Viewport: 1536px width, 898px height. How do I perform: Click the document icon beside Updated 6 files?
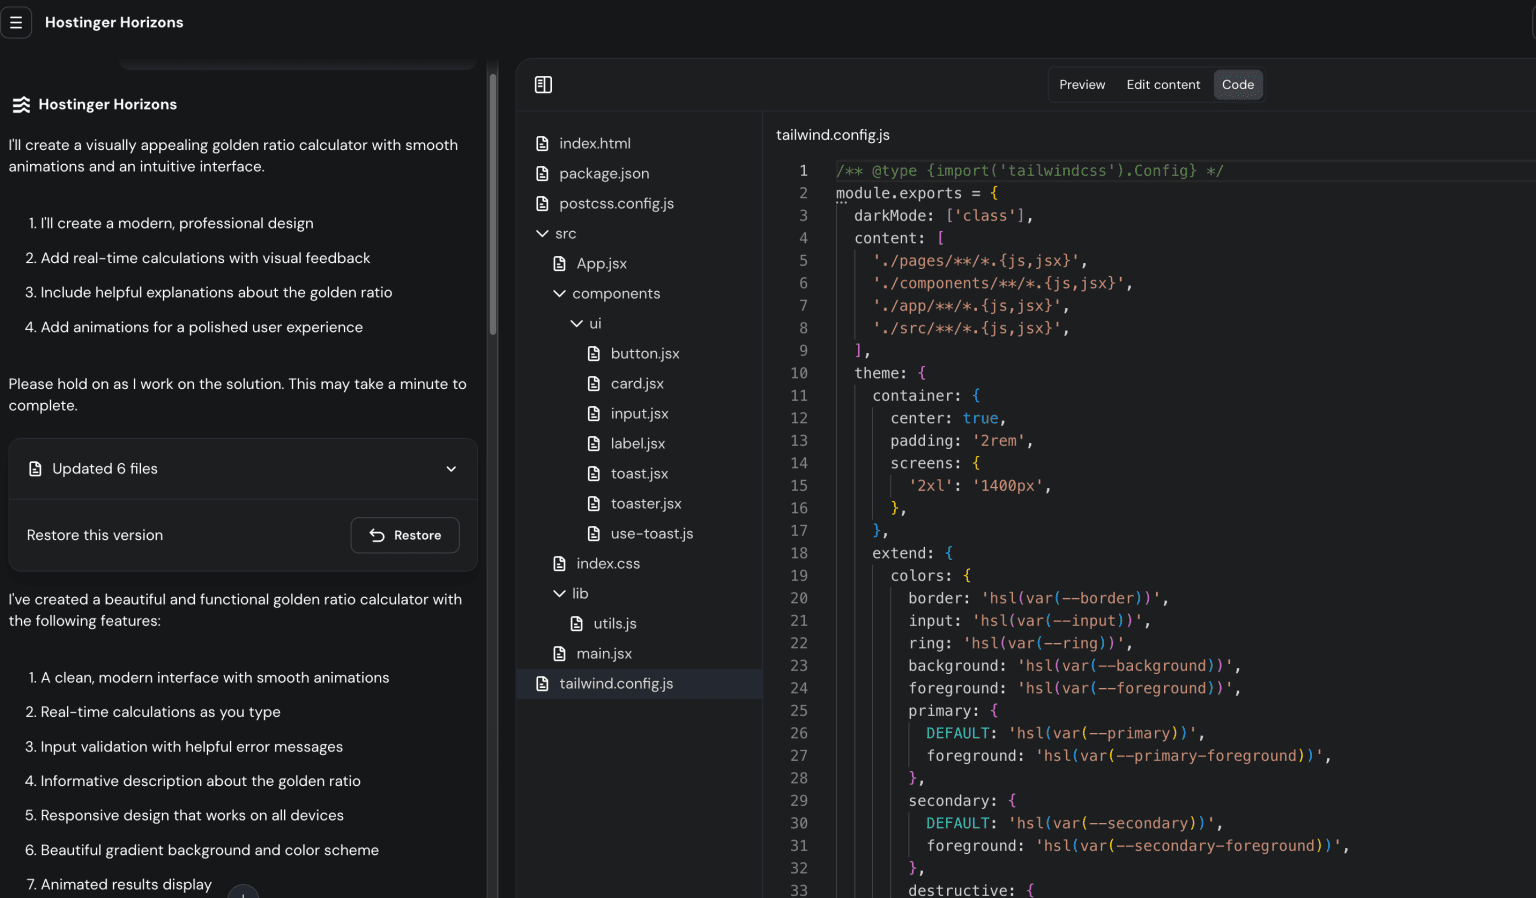tap(35, 469)
